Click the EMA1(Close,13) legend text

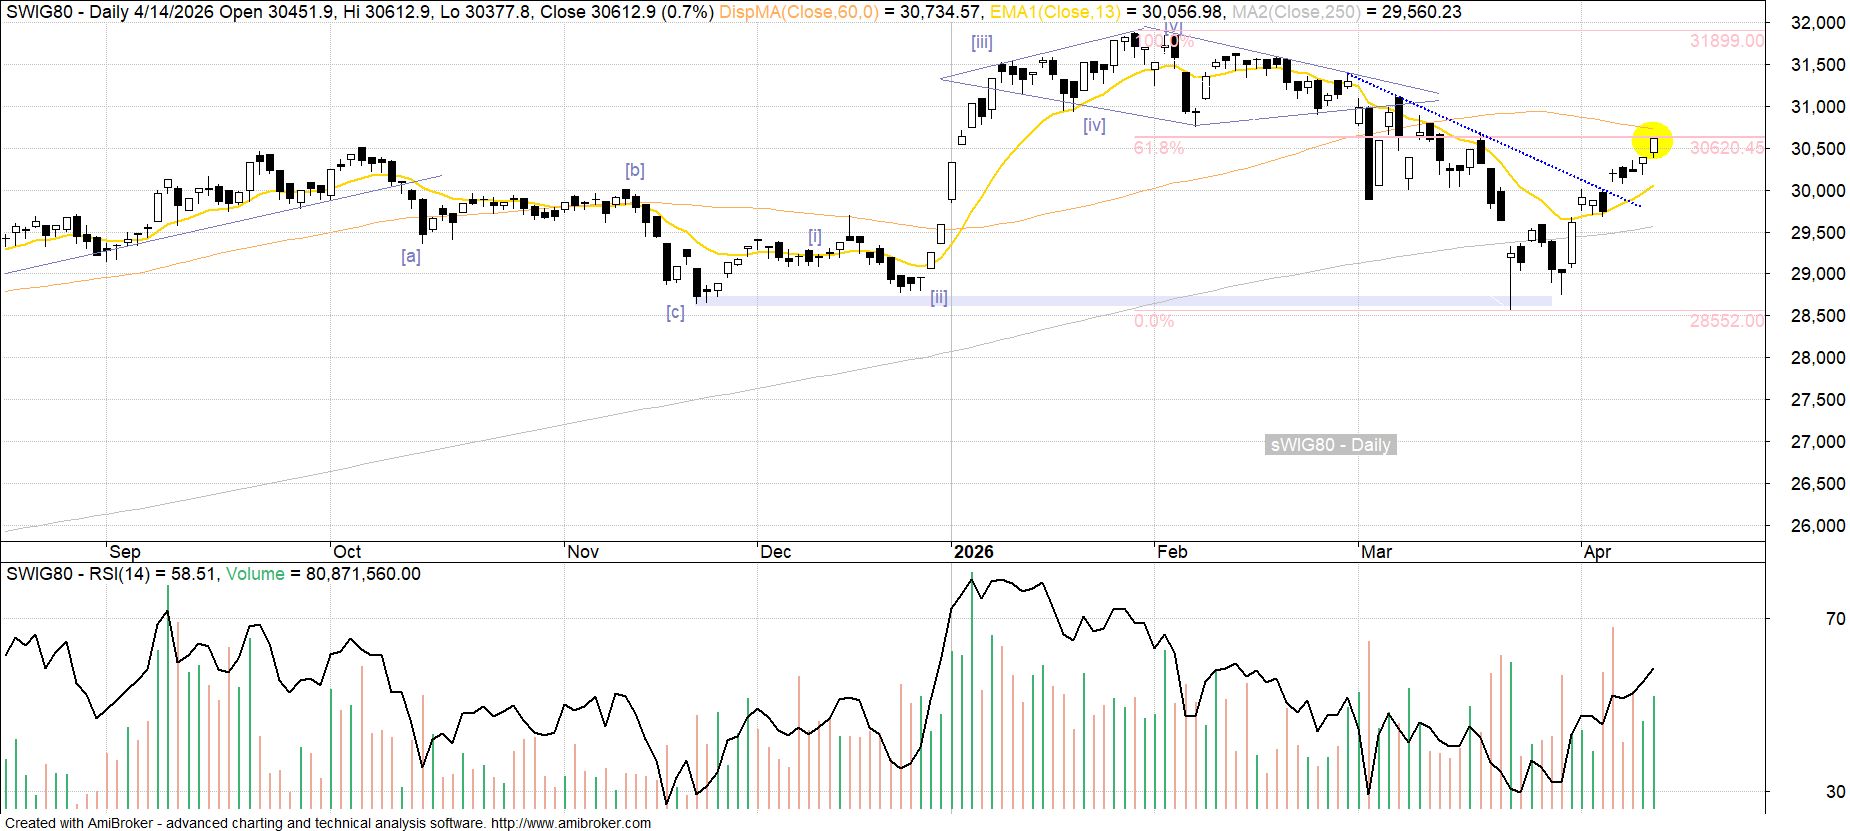click(x=1058, y=12)
